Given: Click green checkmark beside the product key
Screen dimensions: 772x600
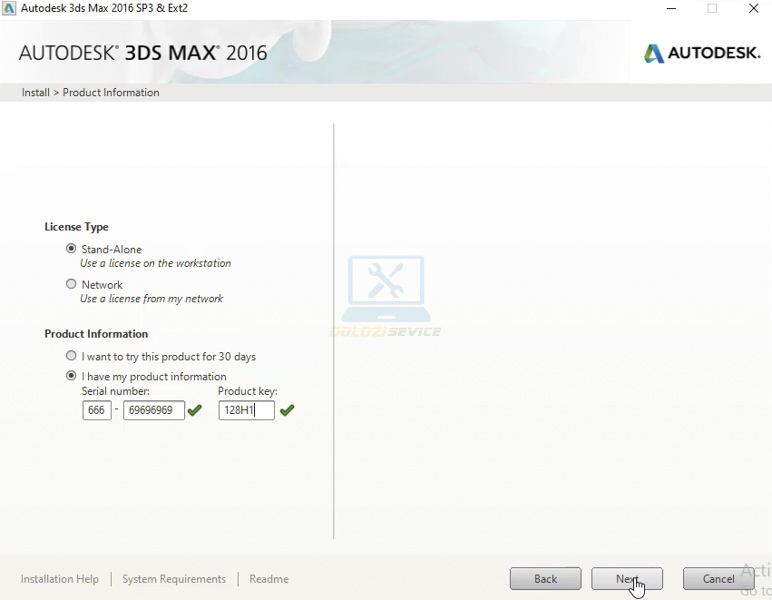Looking at the screenshot, I should click(287, 410).
